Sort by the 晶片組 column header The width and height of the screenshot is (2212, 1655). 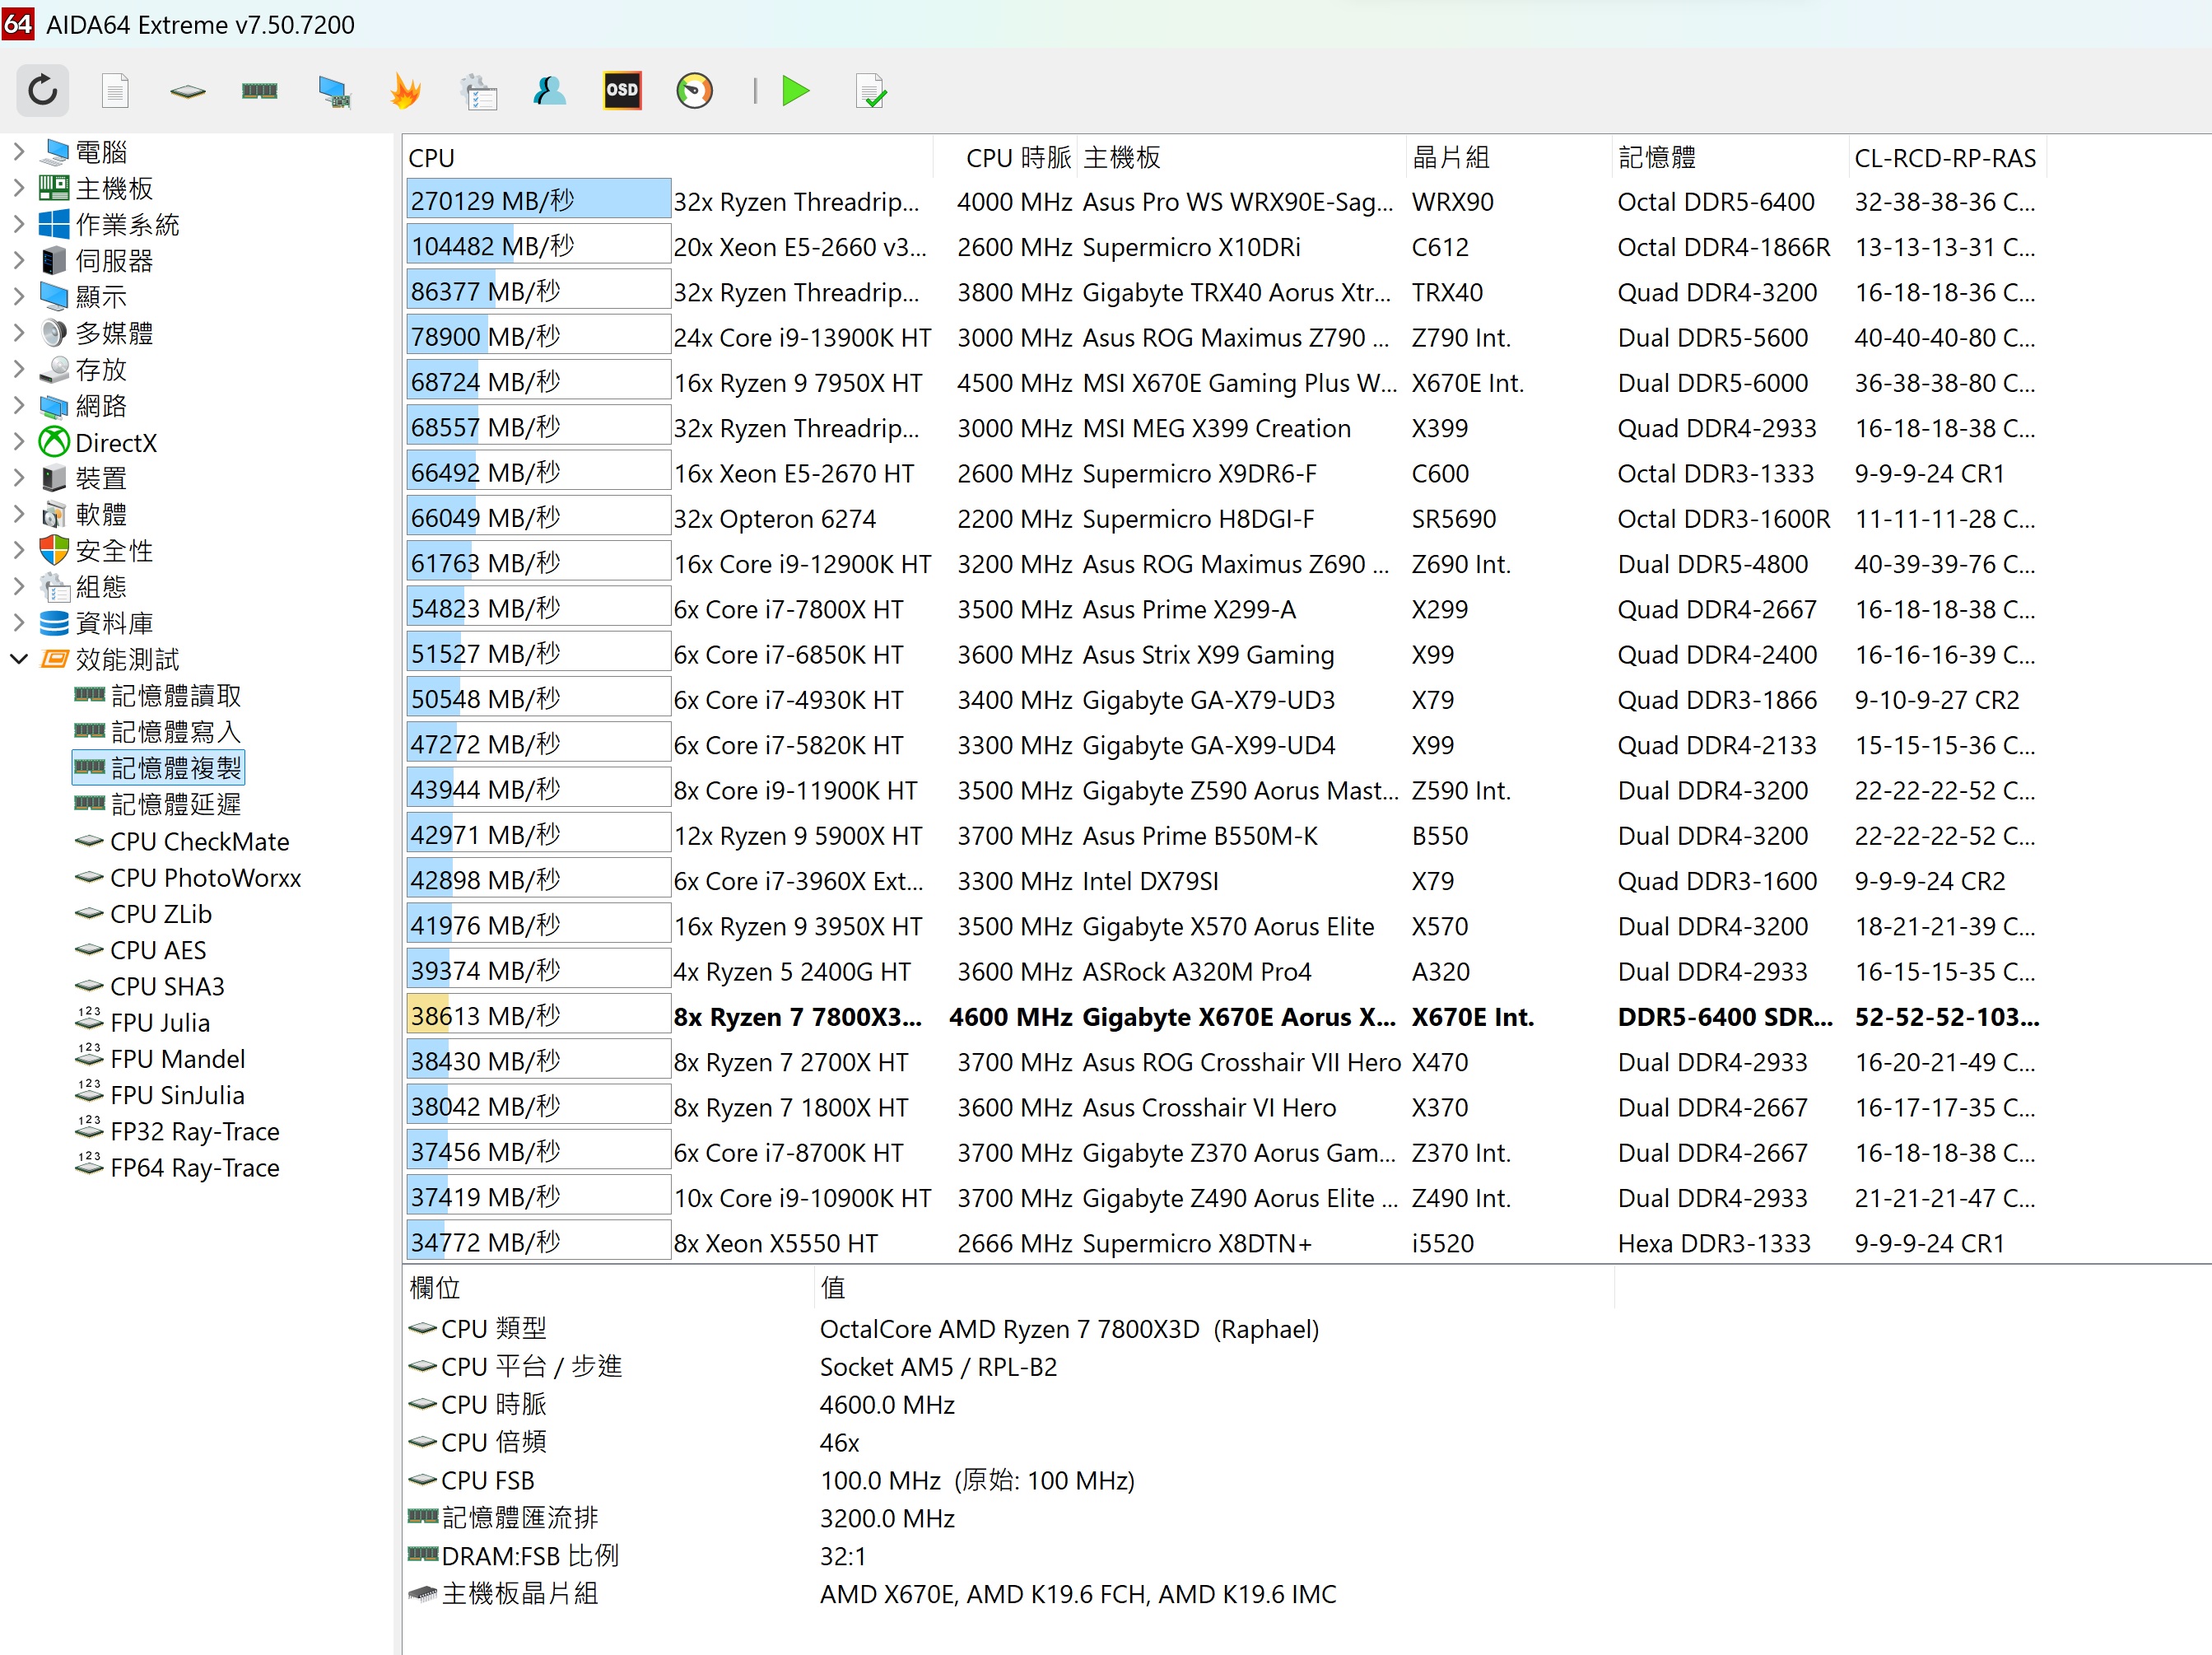coord(1508,157)
